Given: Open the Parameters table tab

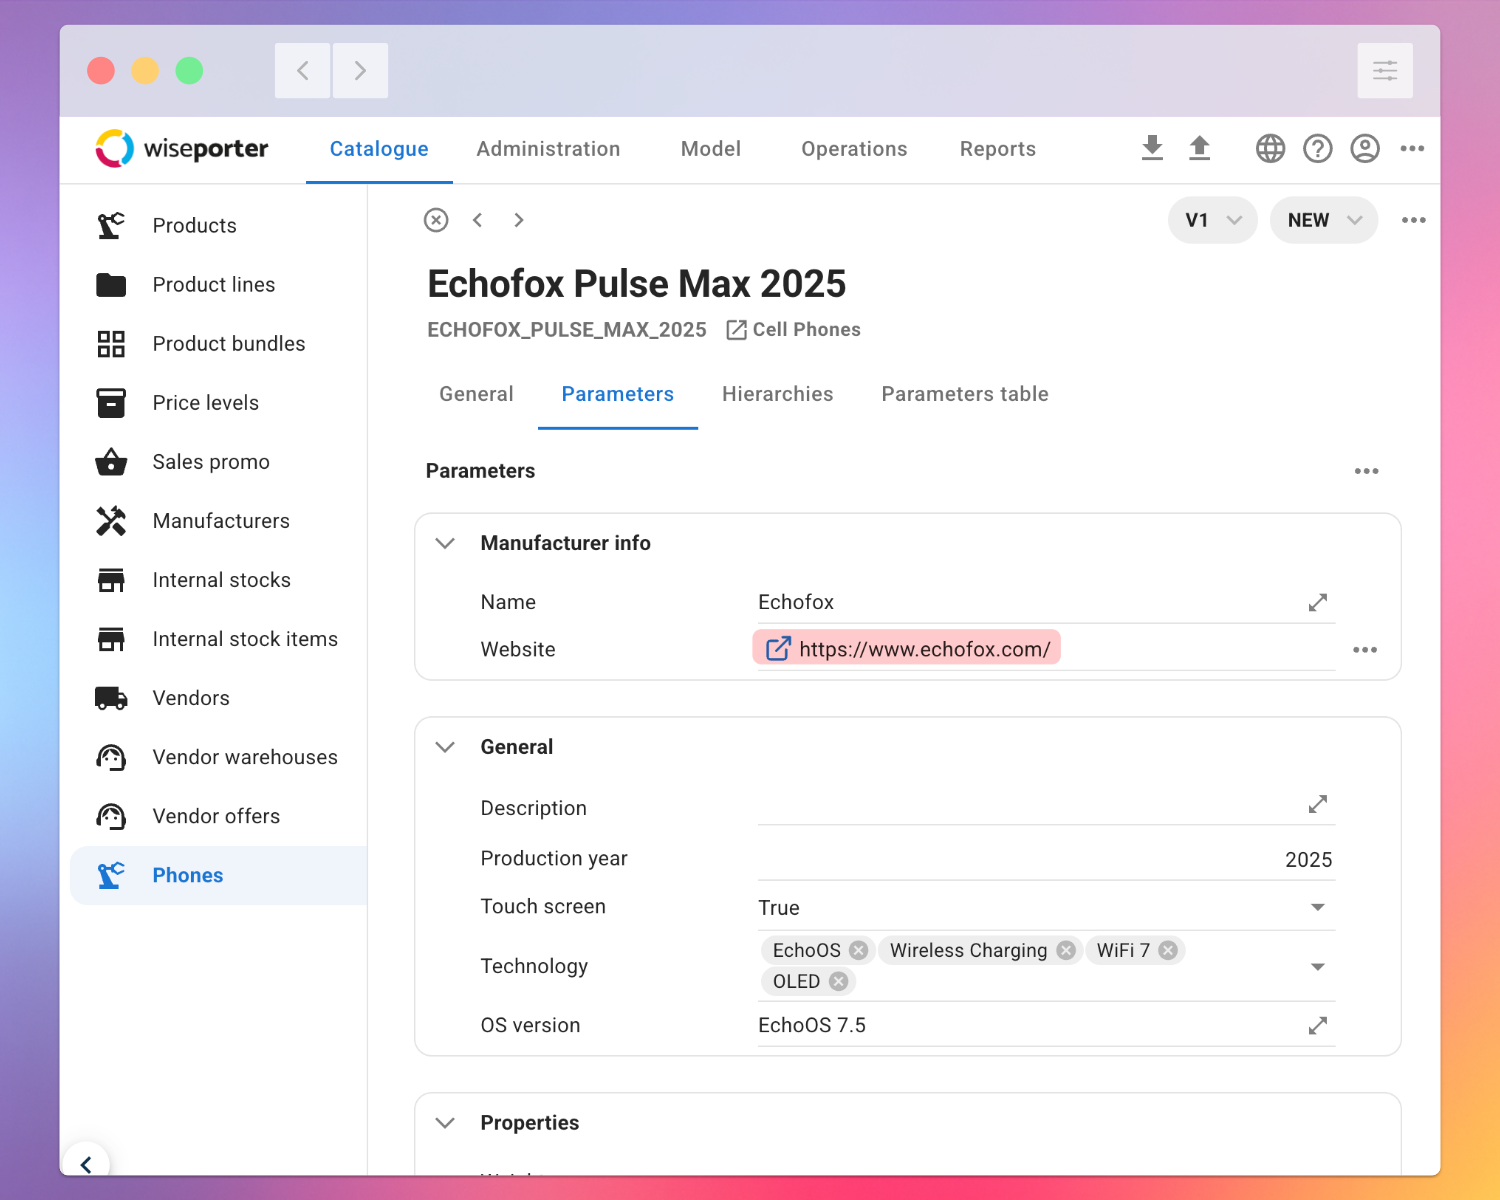Looking at the screenshot, I should [965, 394].
